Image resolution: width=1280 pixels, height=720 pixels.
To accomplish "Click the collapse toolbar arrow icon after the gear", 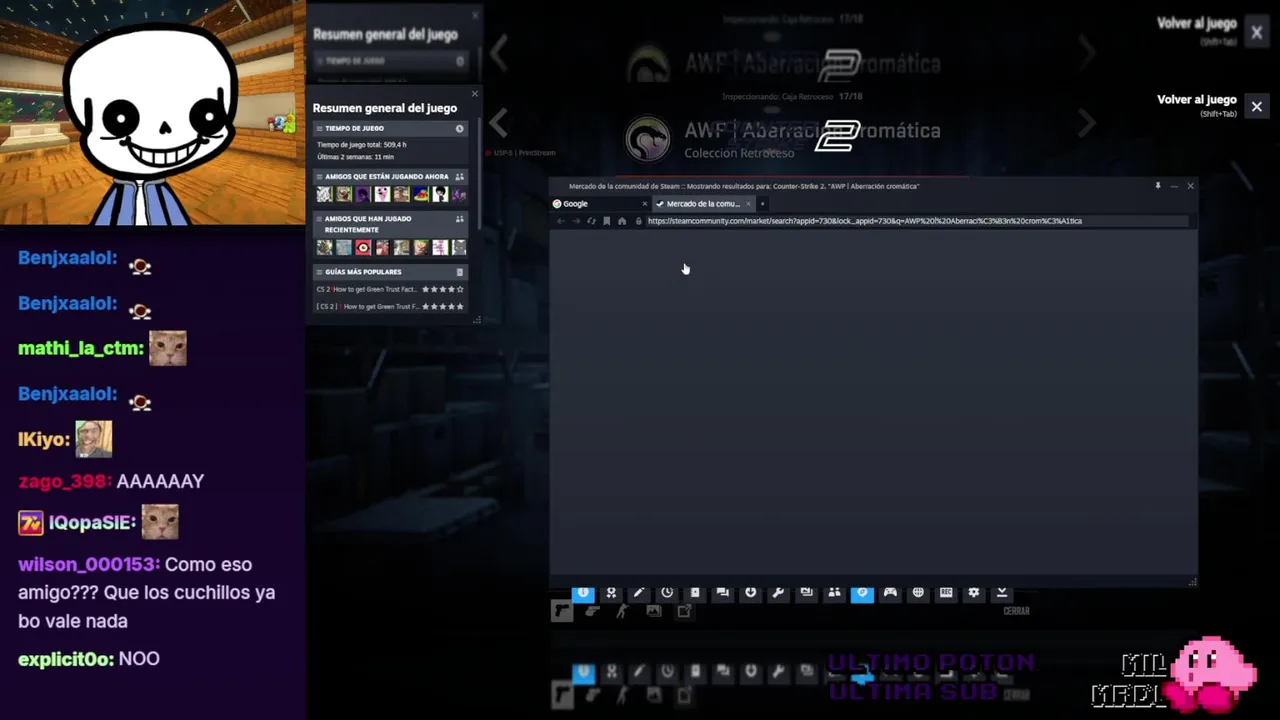I will coord(1001,593).
